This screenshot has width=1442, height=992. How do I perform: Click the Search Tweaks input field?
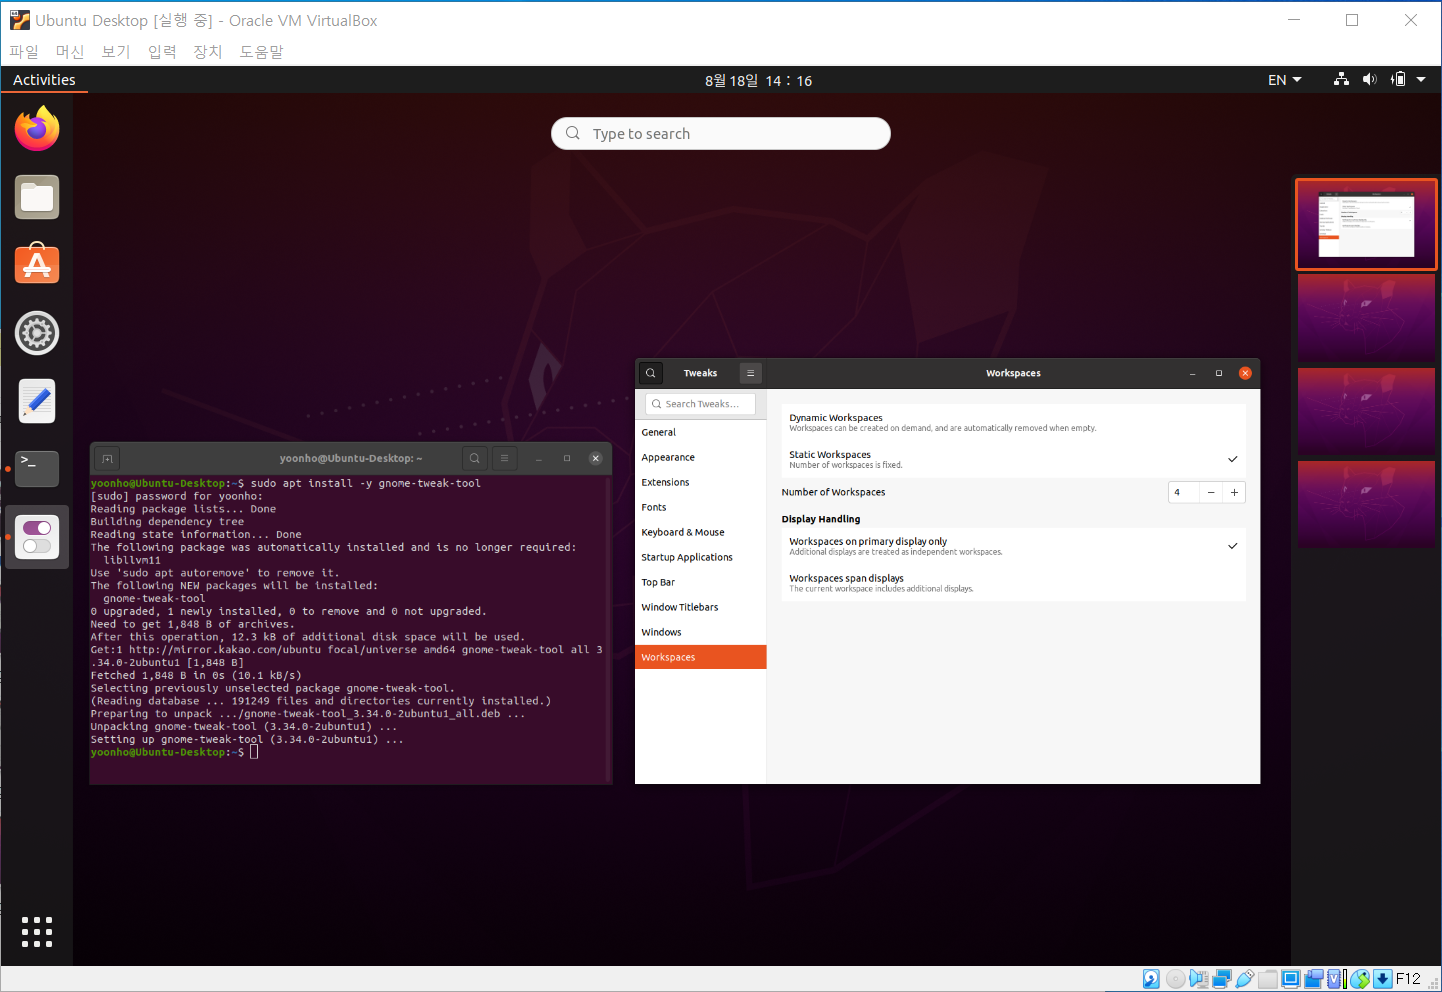tap(700, 404)
